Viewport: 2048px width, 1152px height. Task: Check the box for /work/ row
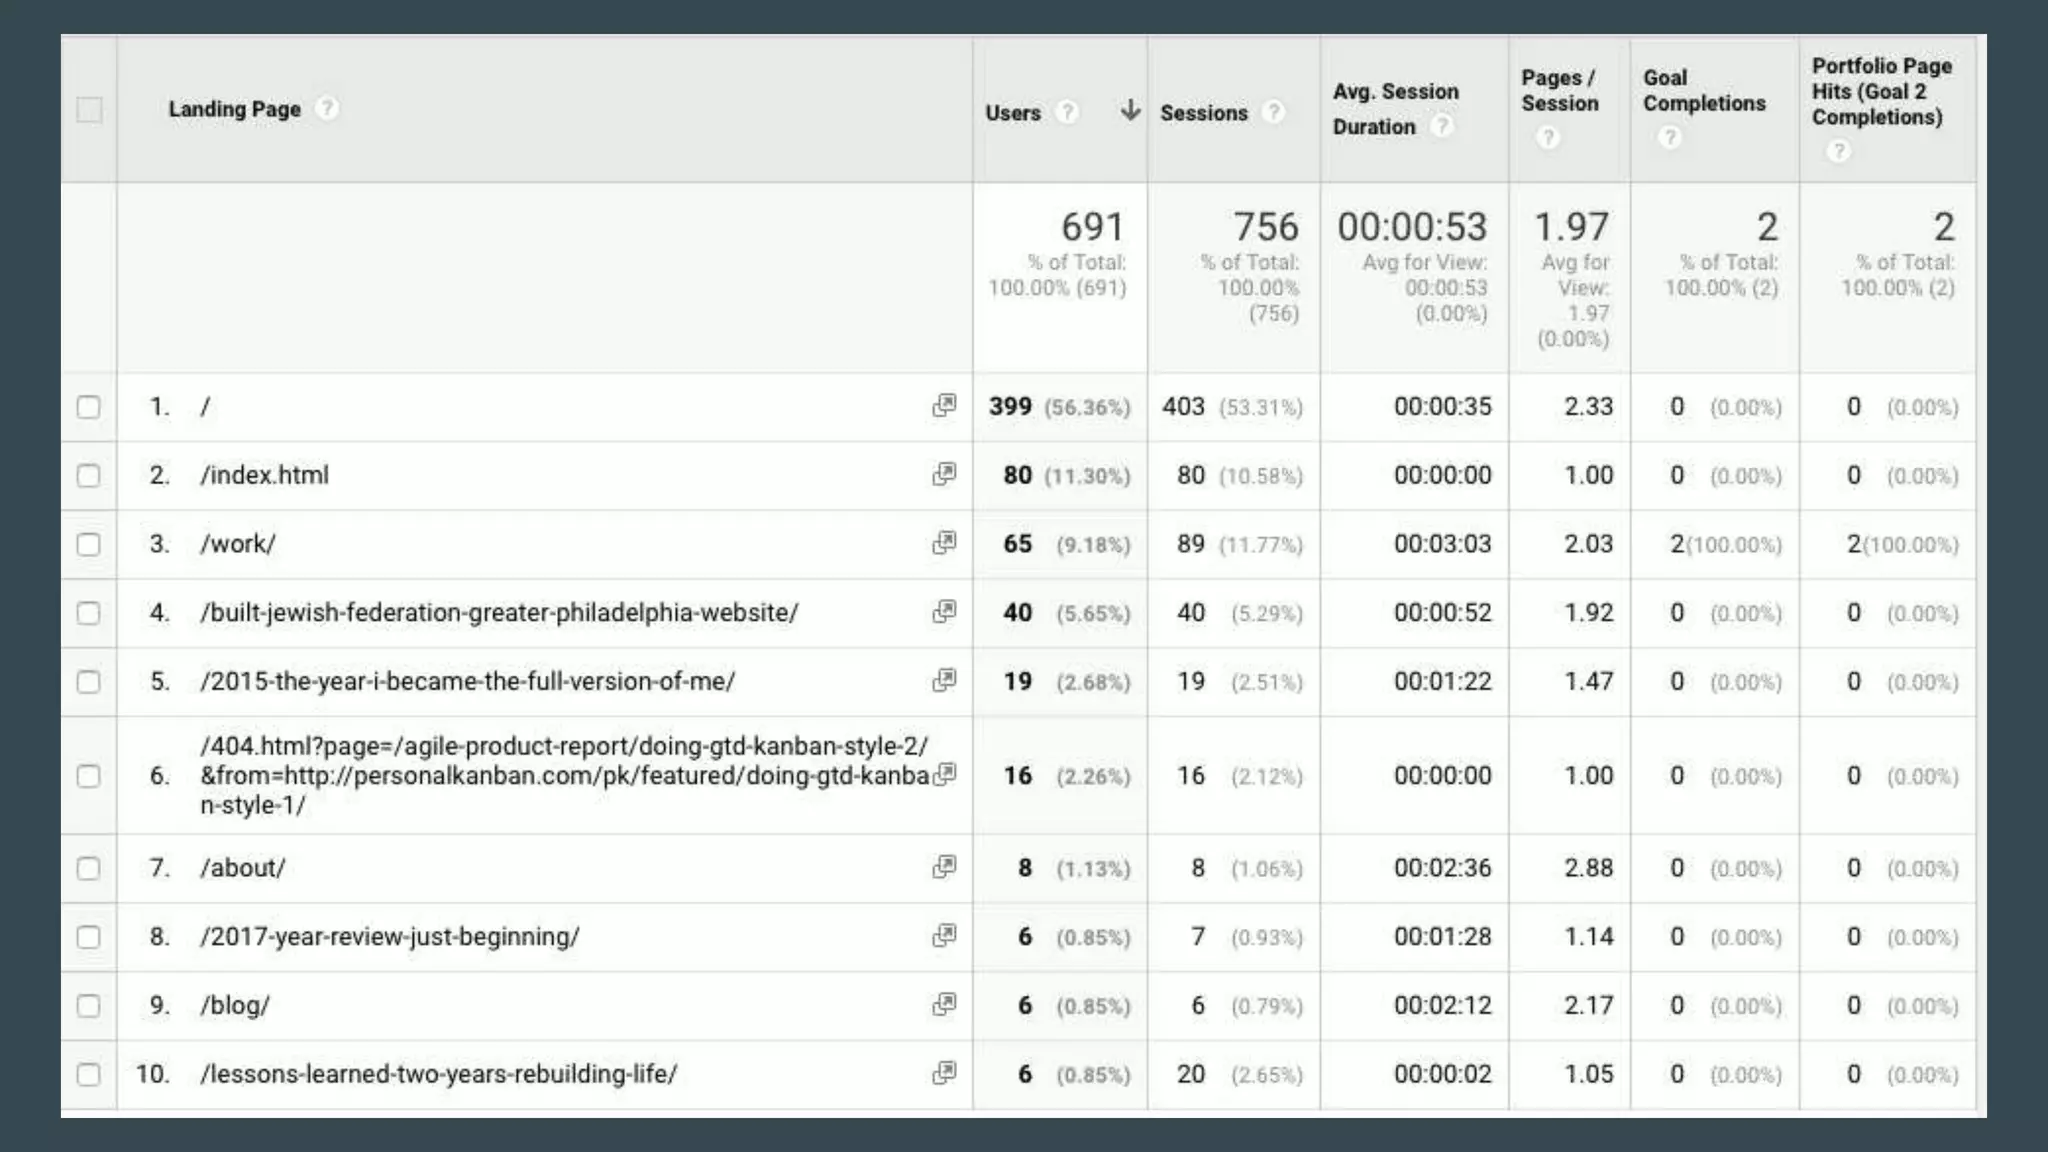pos(89,544)
